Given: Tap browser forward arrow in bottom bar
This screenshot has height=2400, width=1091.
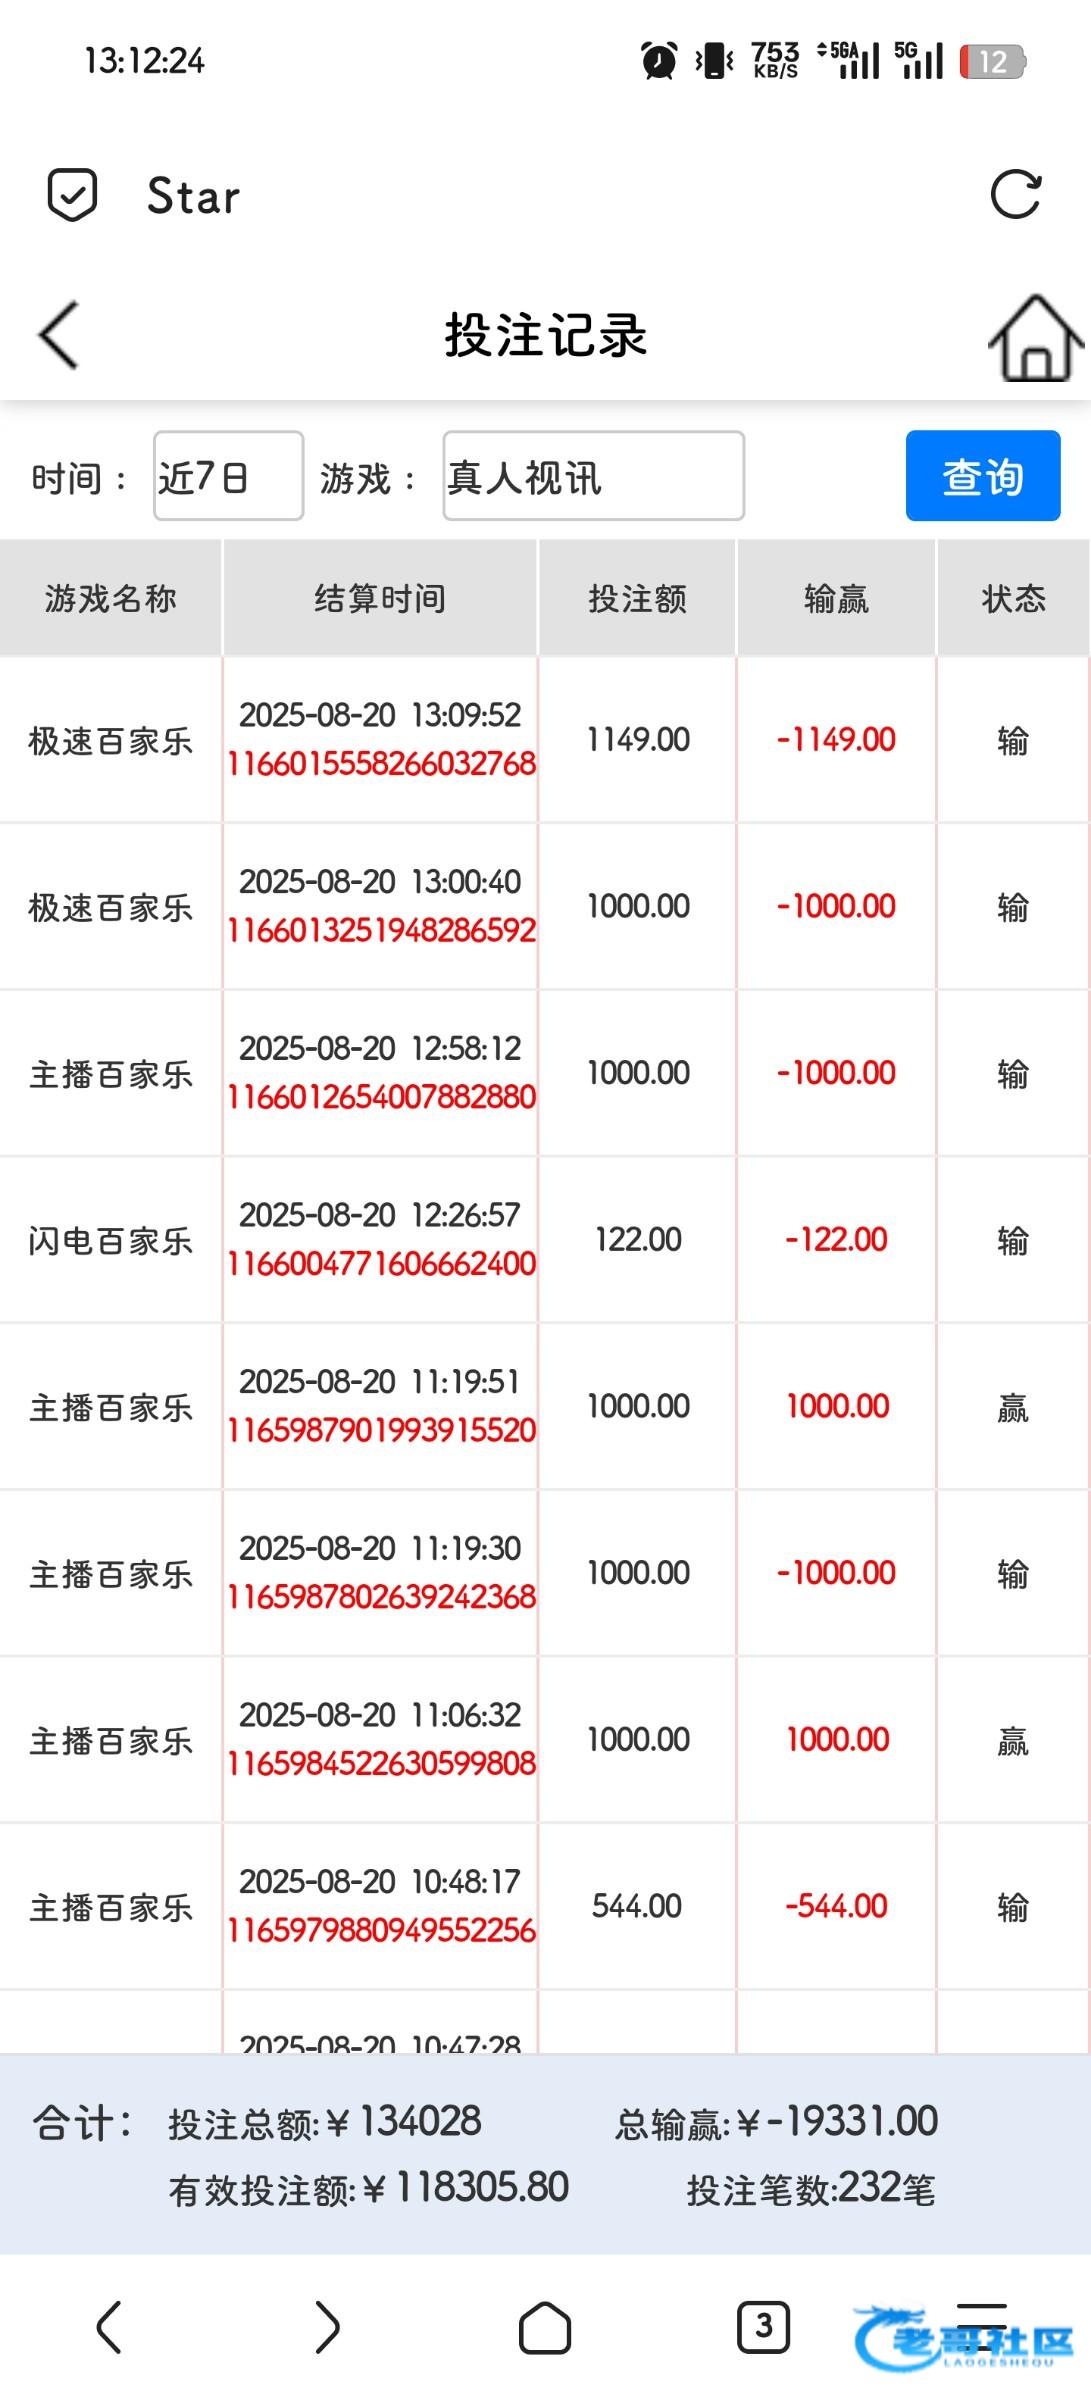Looking at the screenshot, I should click(x=327, y=2326).
